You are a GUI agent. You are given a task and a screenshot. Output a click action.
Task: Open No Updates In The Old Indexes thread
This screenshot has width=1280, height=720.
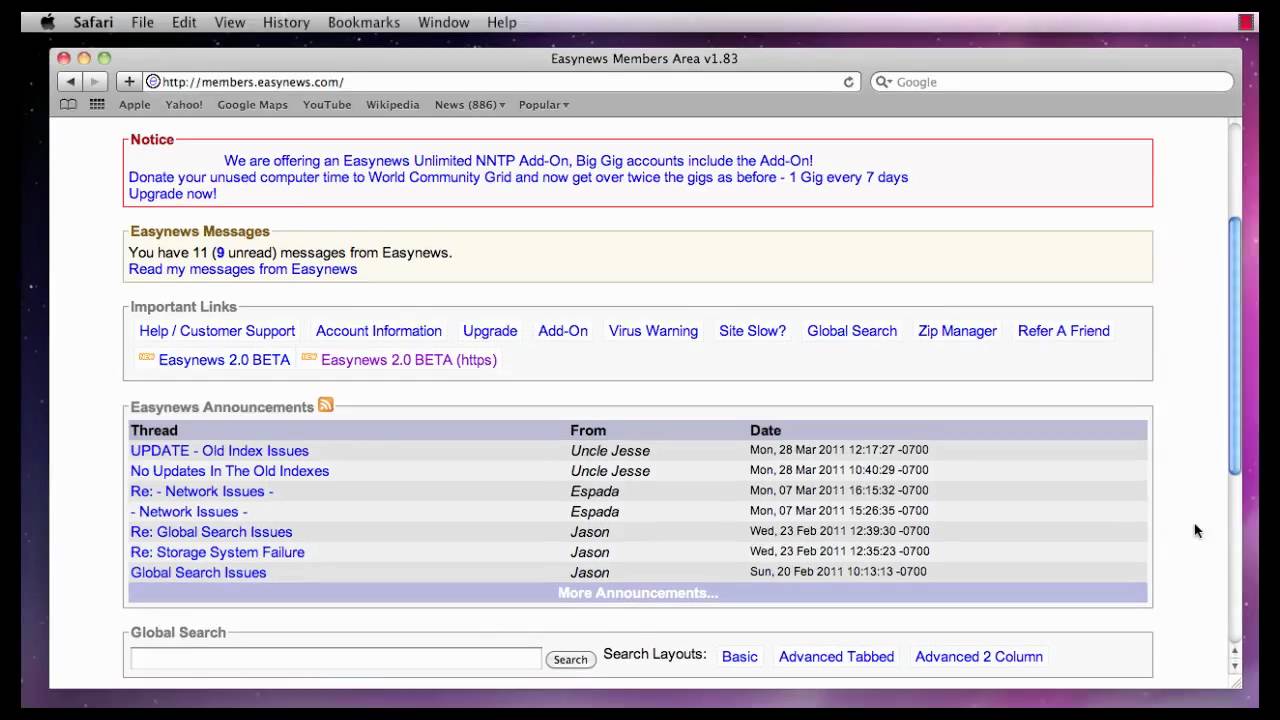click(x=230, y=471)
